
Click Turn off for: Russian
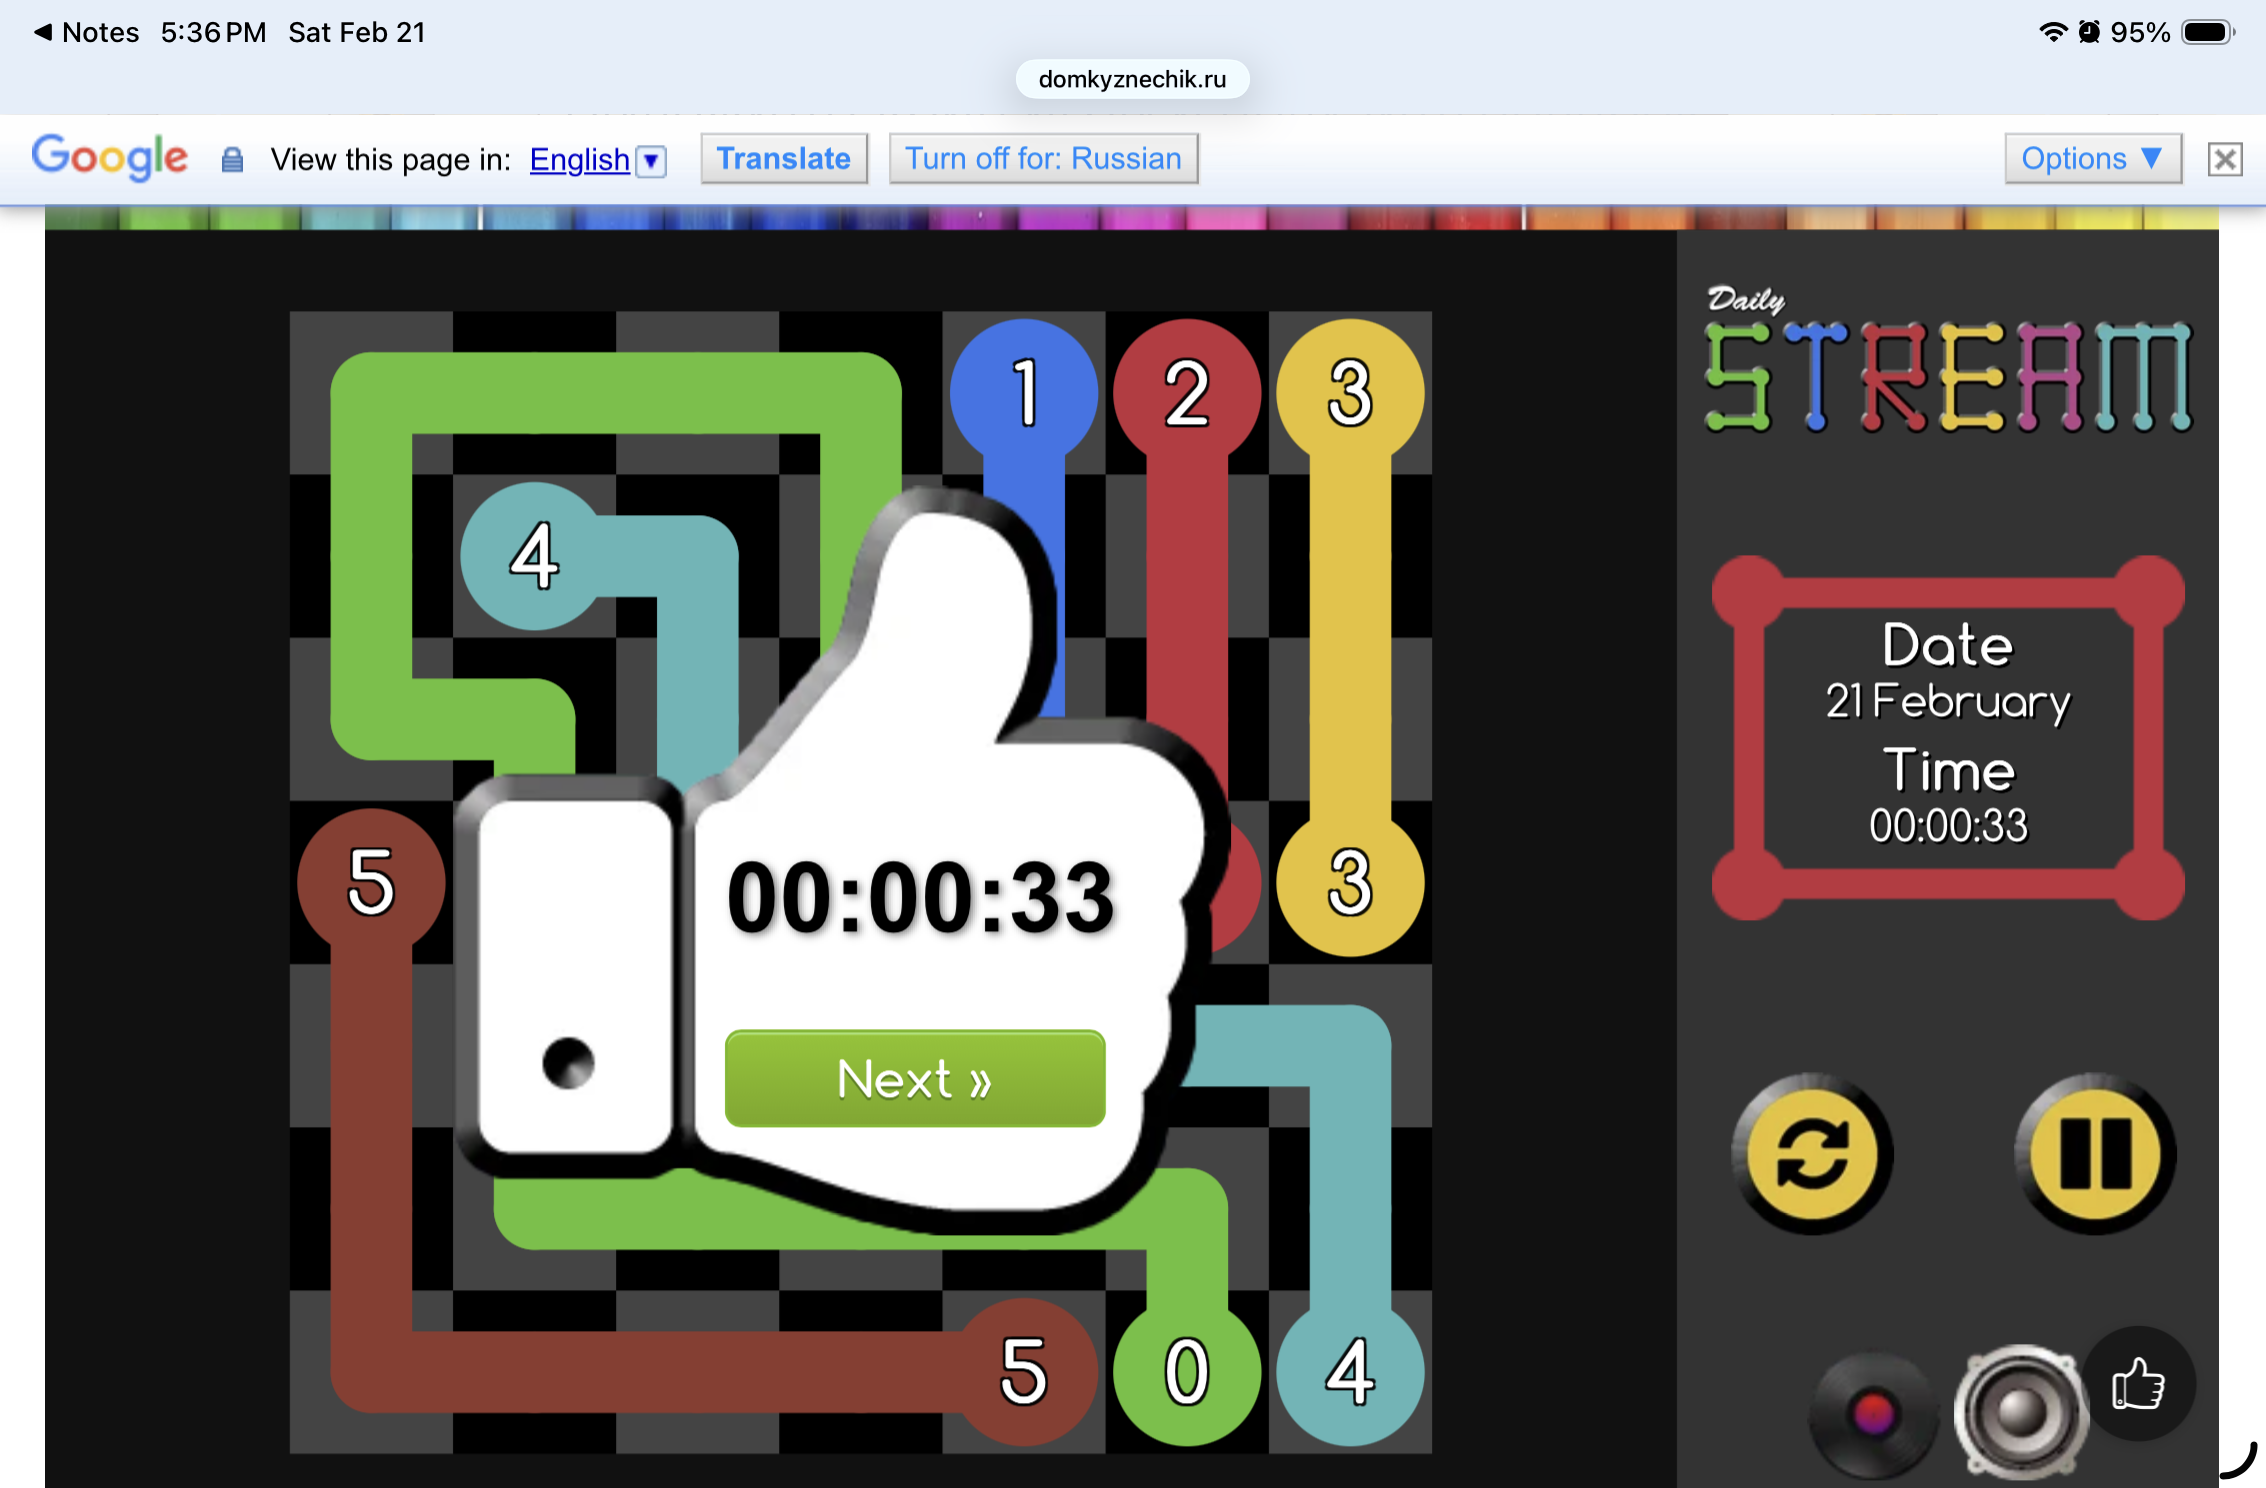click(x=1043, y=158)
